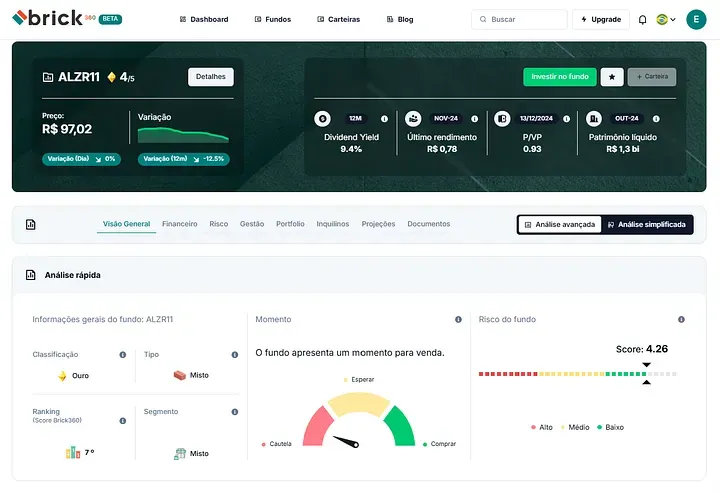The image size is (720, 493).
Task: Click the star favorite icon button
Action: point(611,77)
